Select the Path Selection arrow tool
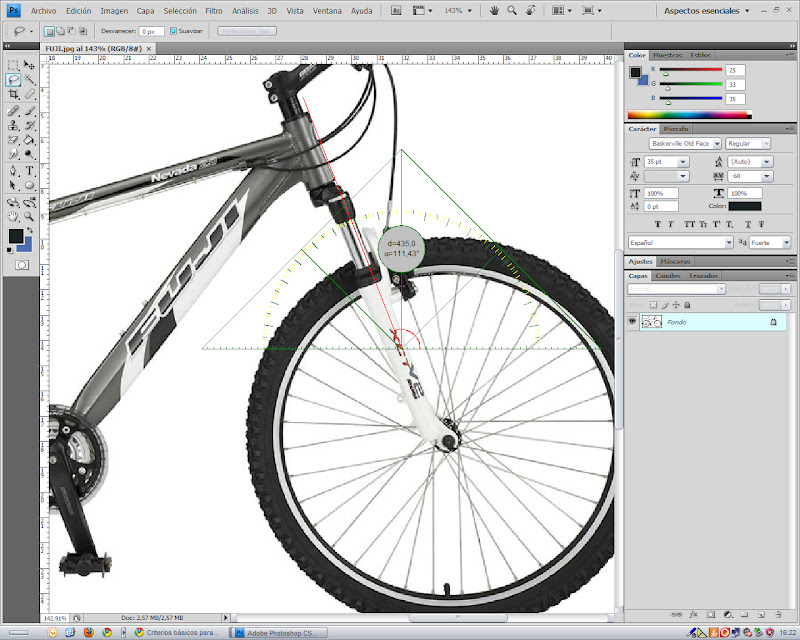The image size is (800, 640). point(13,185)
